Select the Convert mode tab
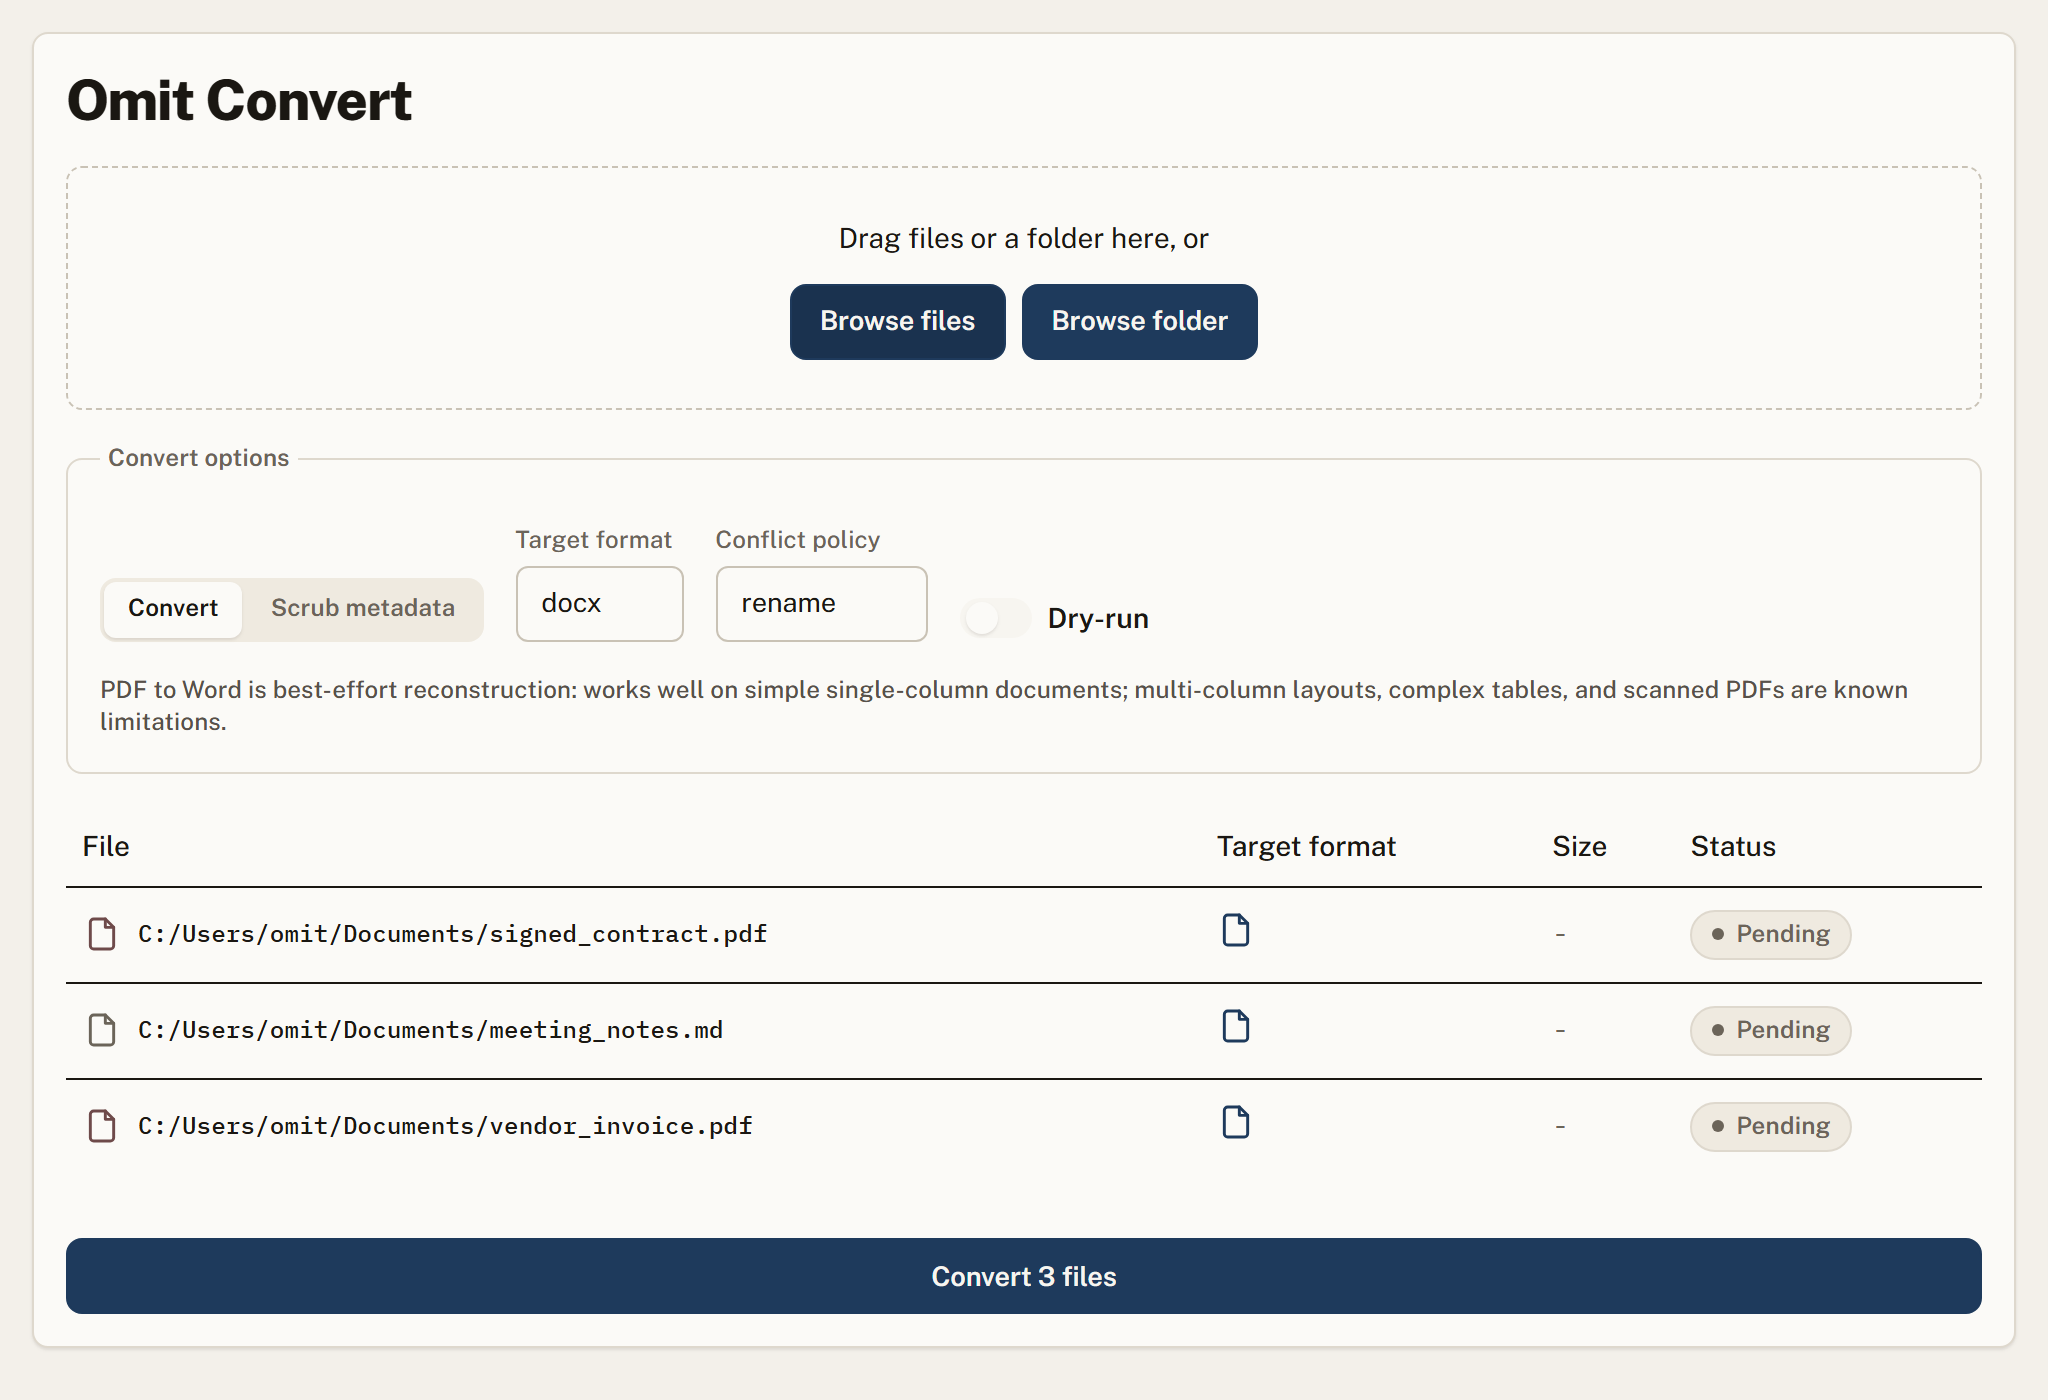2048x1400 pixels. (x=173, y=609)
